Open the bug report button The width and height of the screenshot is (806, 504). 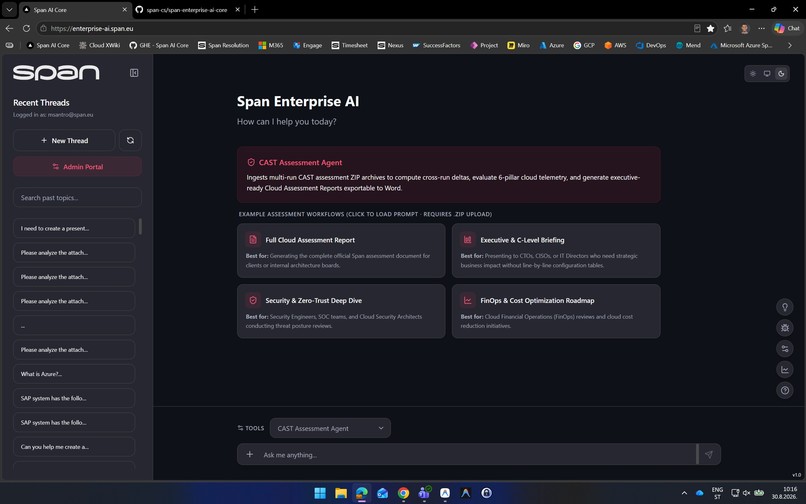click(x=785, y=328)
